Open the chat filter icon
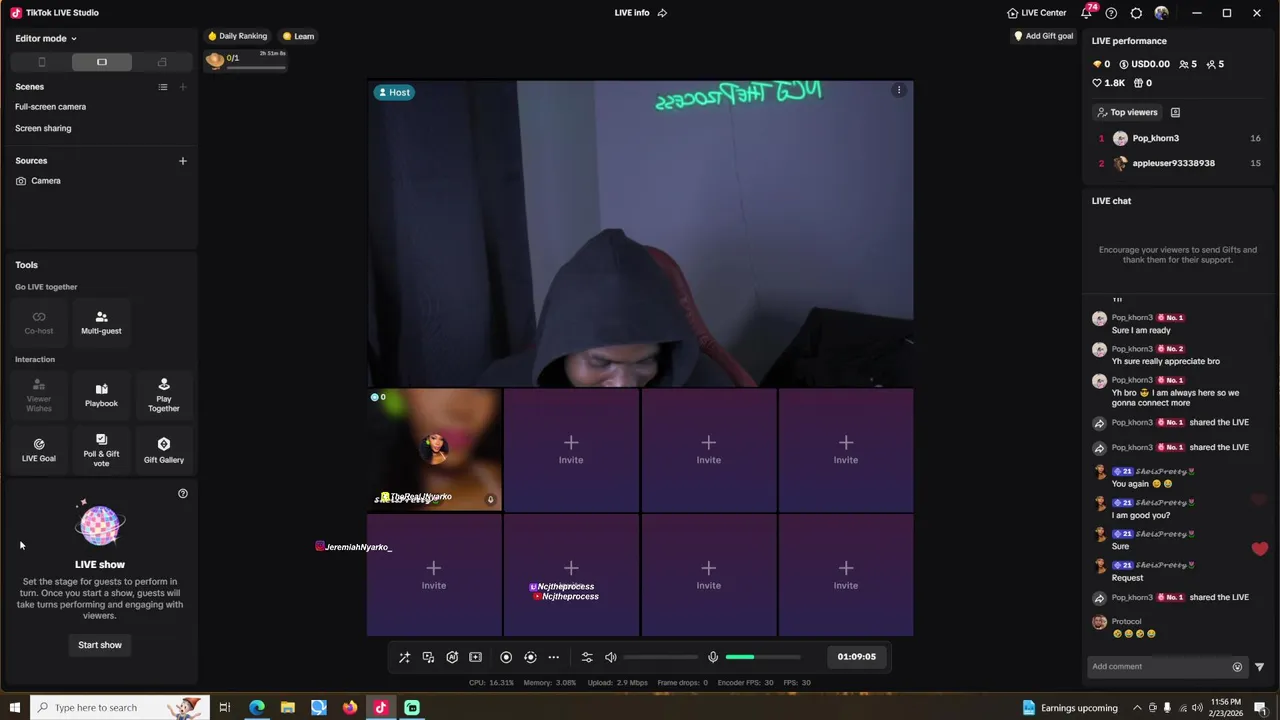 pos(1259,667)
